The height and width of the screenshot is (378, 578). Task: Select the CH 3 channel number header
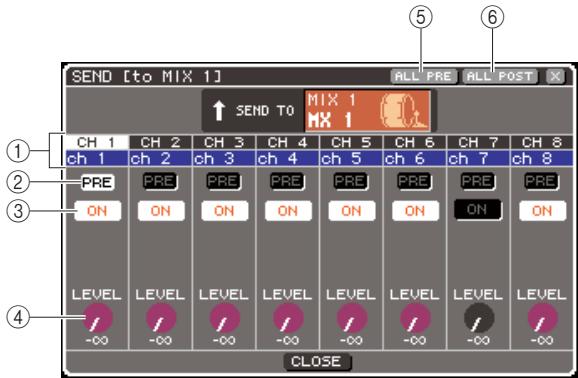point(224,142)
